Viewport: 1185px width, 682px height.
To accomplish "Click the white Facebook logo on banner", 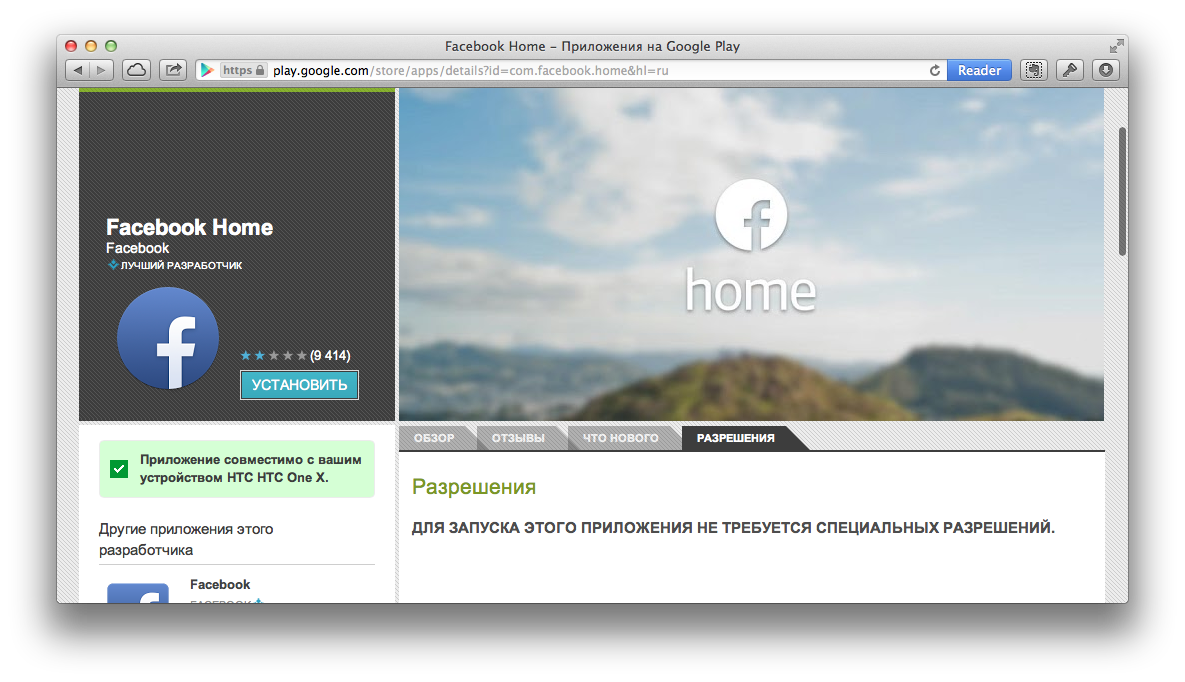I will 751,215.
